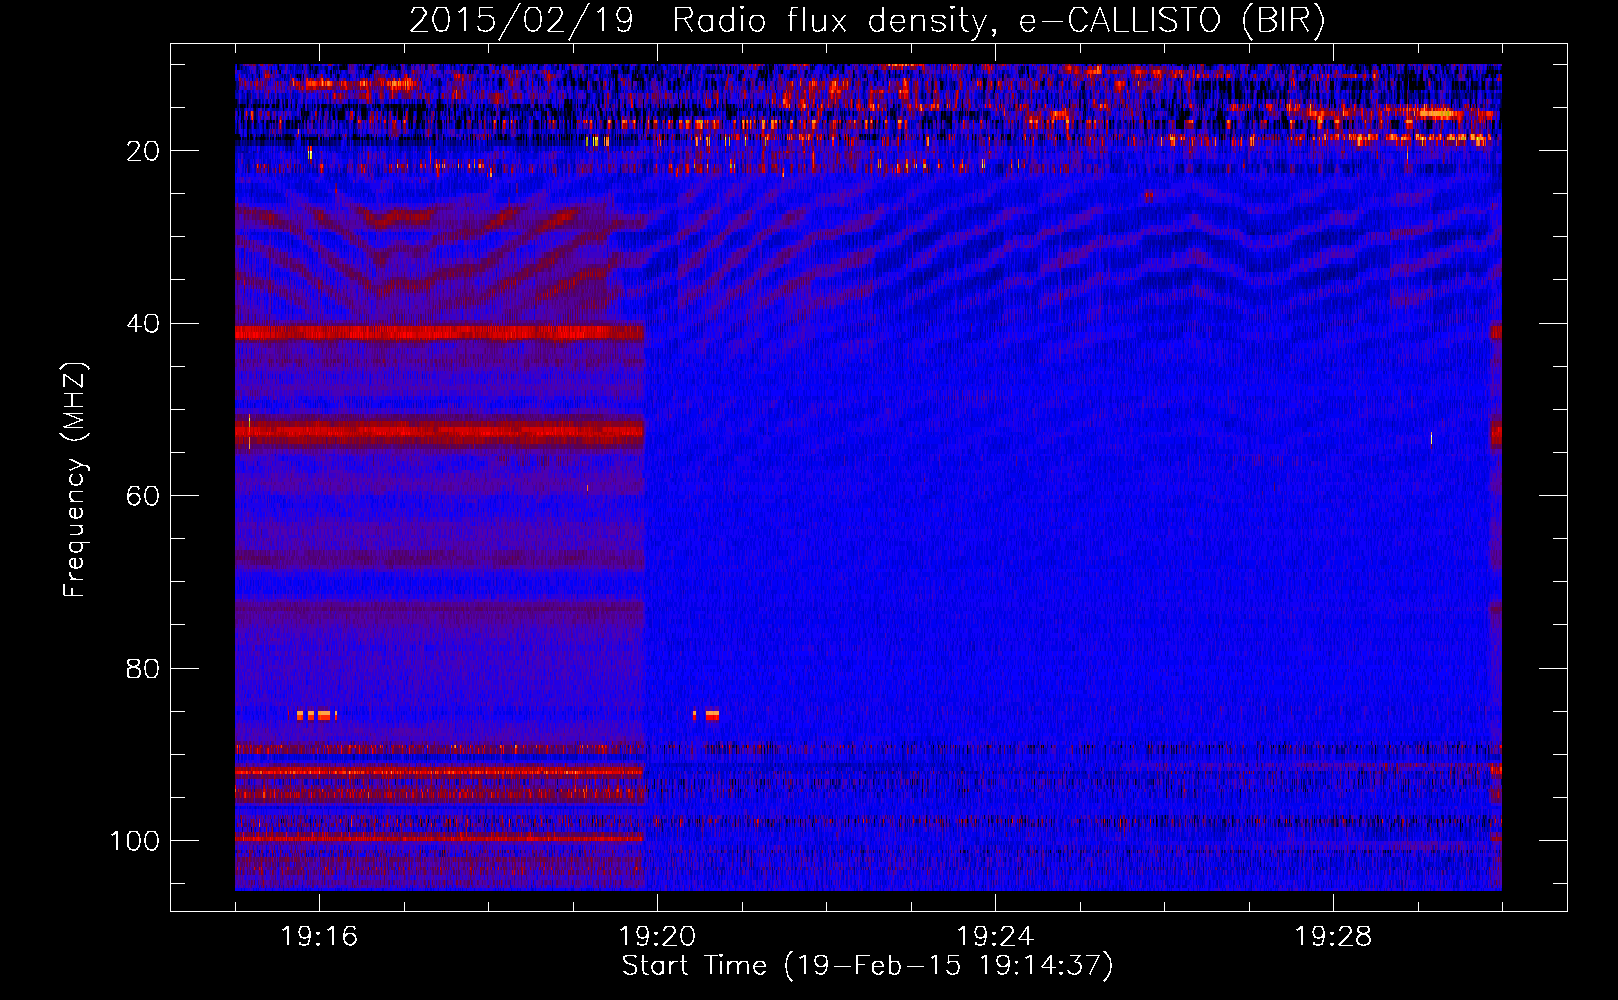Select the 80 frequency tick label
The image size is (1618, 1000).
(x=143, y=668)
